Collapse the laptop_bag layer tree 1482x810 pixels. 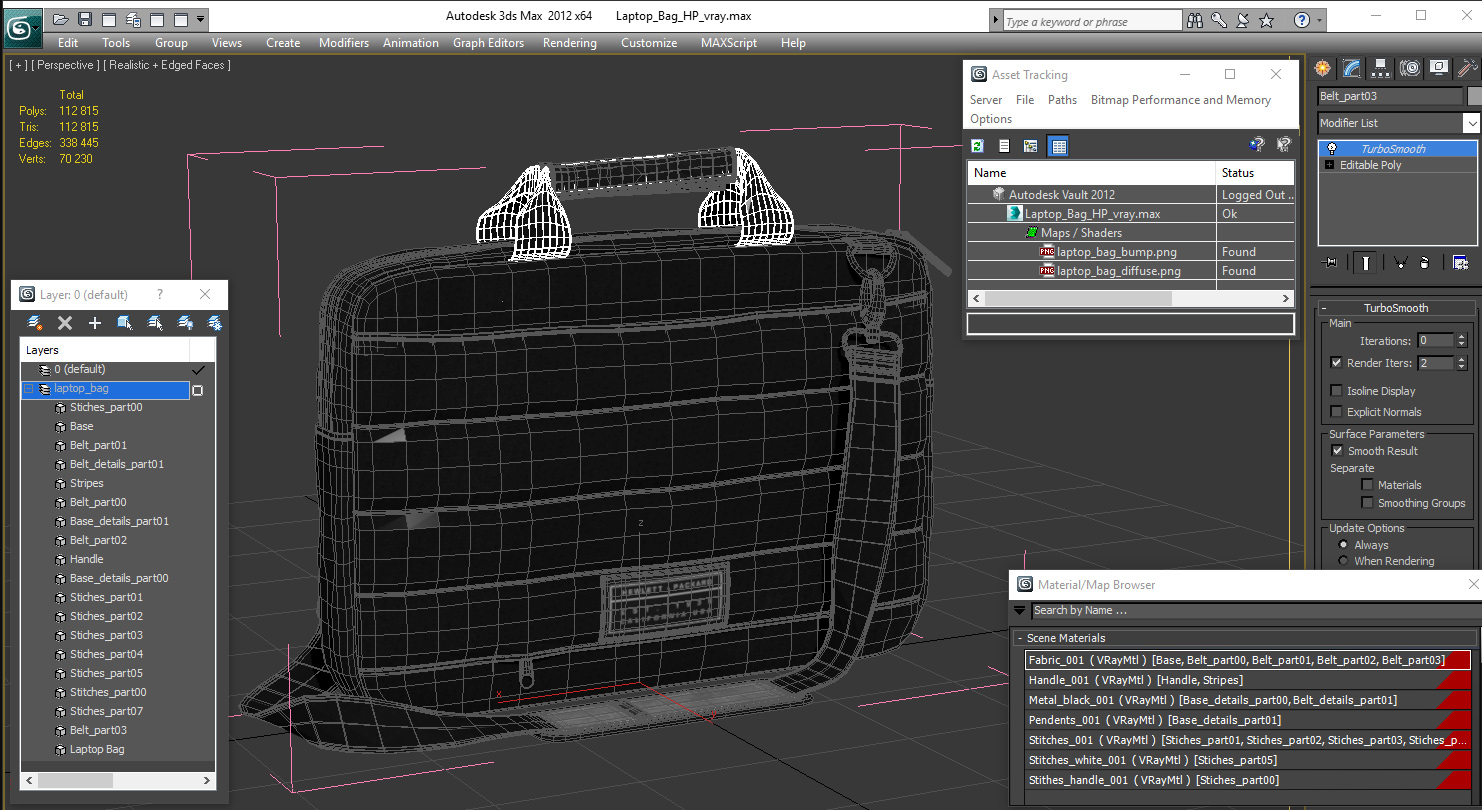pyautogui.click(x=29, y=389)
